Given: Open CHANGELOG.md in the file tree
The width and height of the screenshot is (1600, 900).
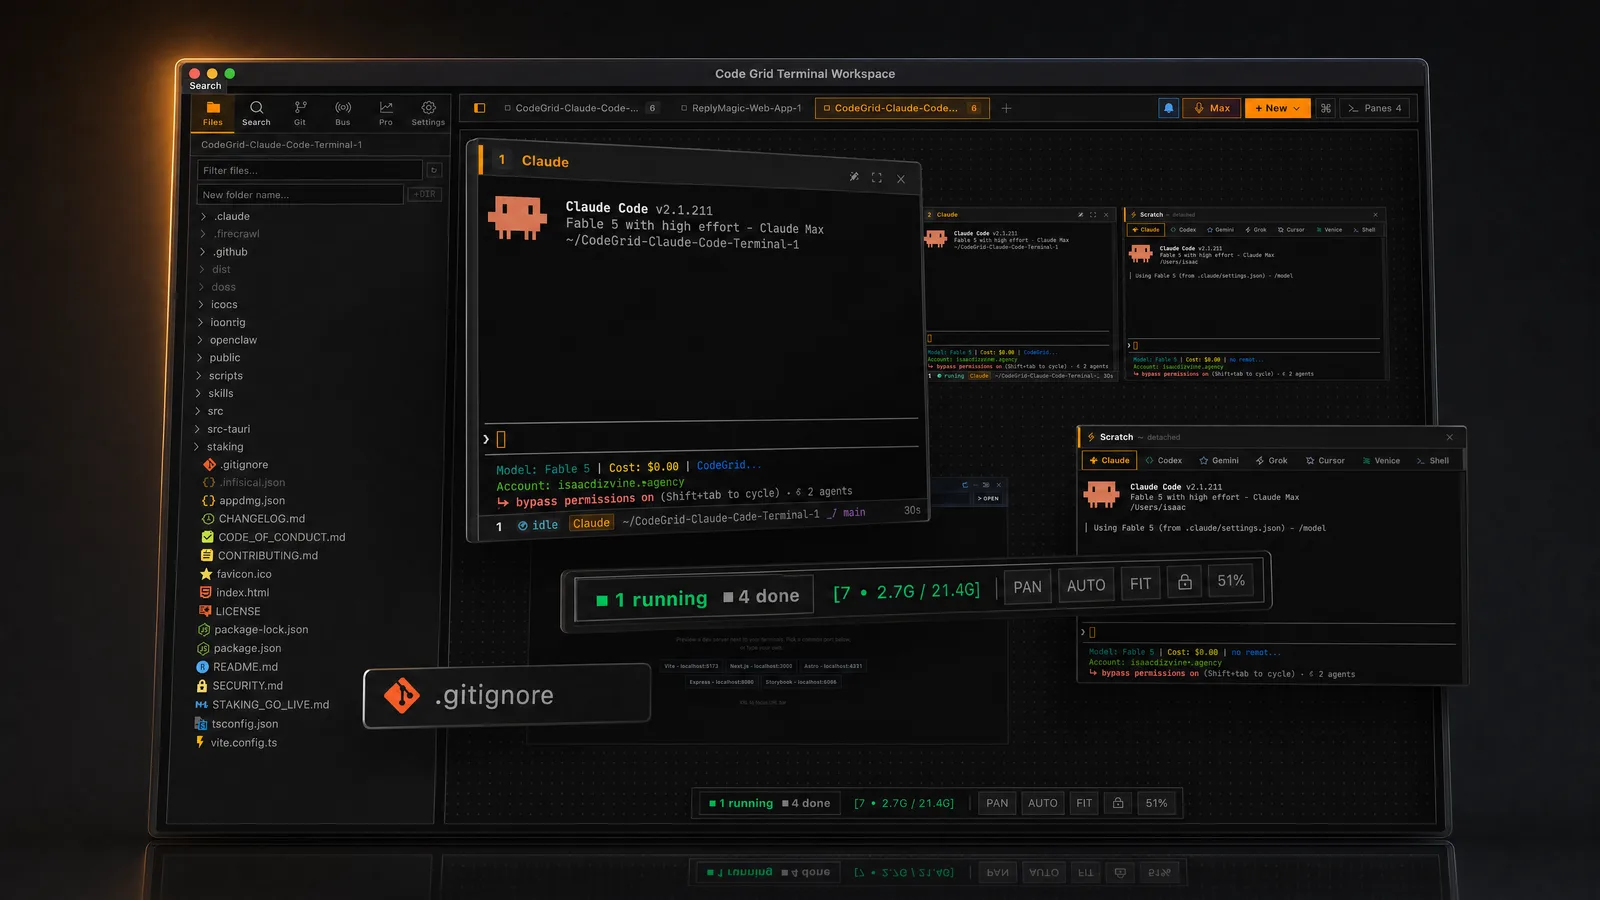Looking at the screenshot, I should tap(254, 519).
